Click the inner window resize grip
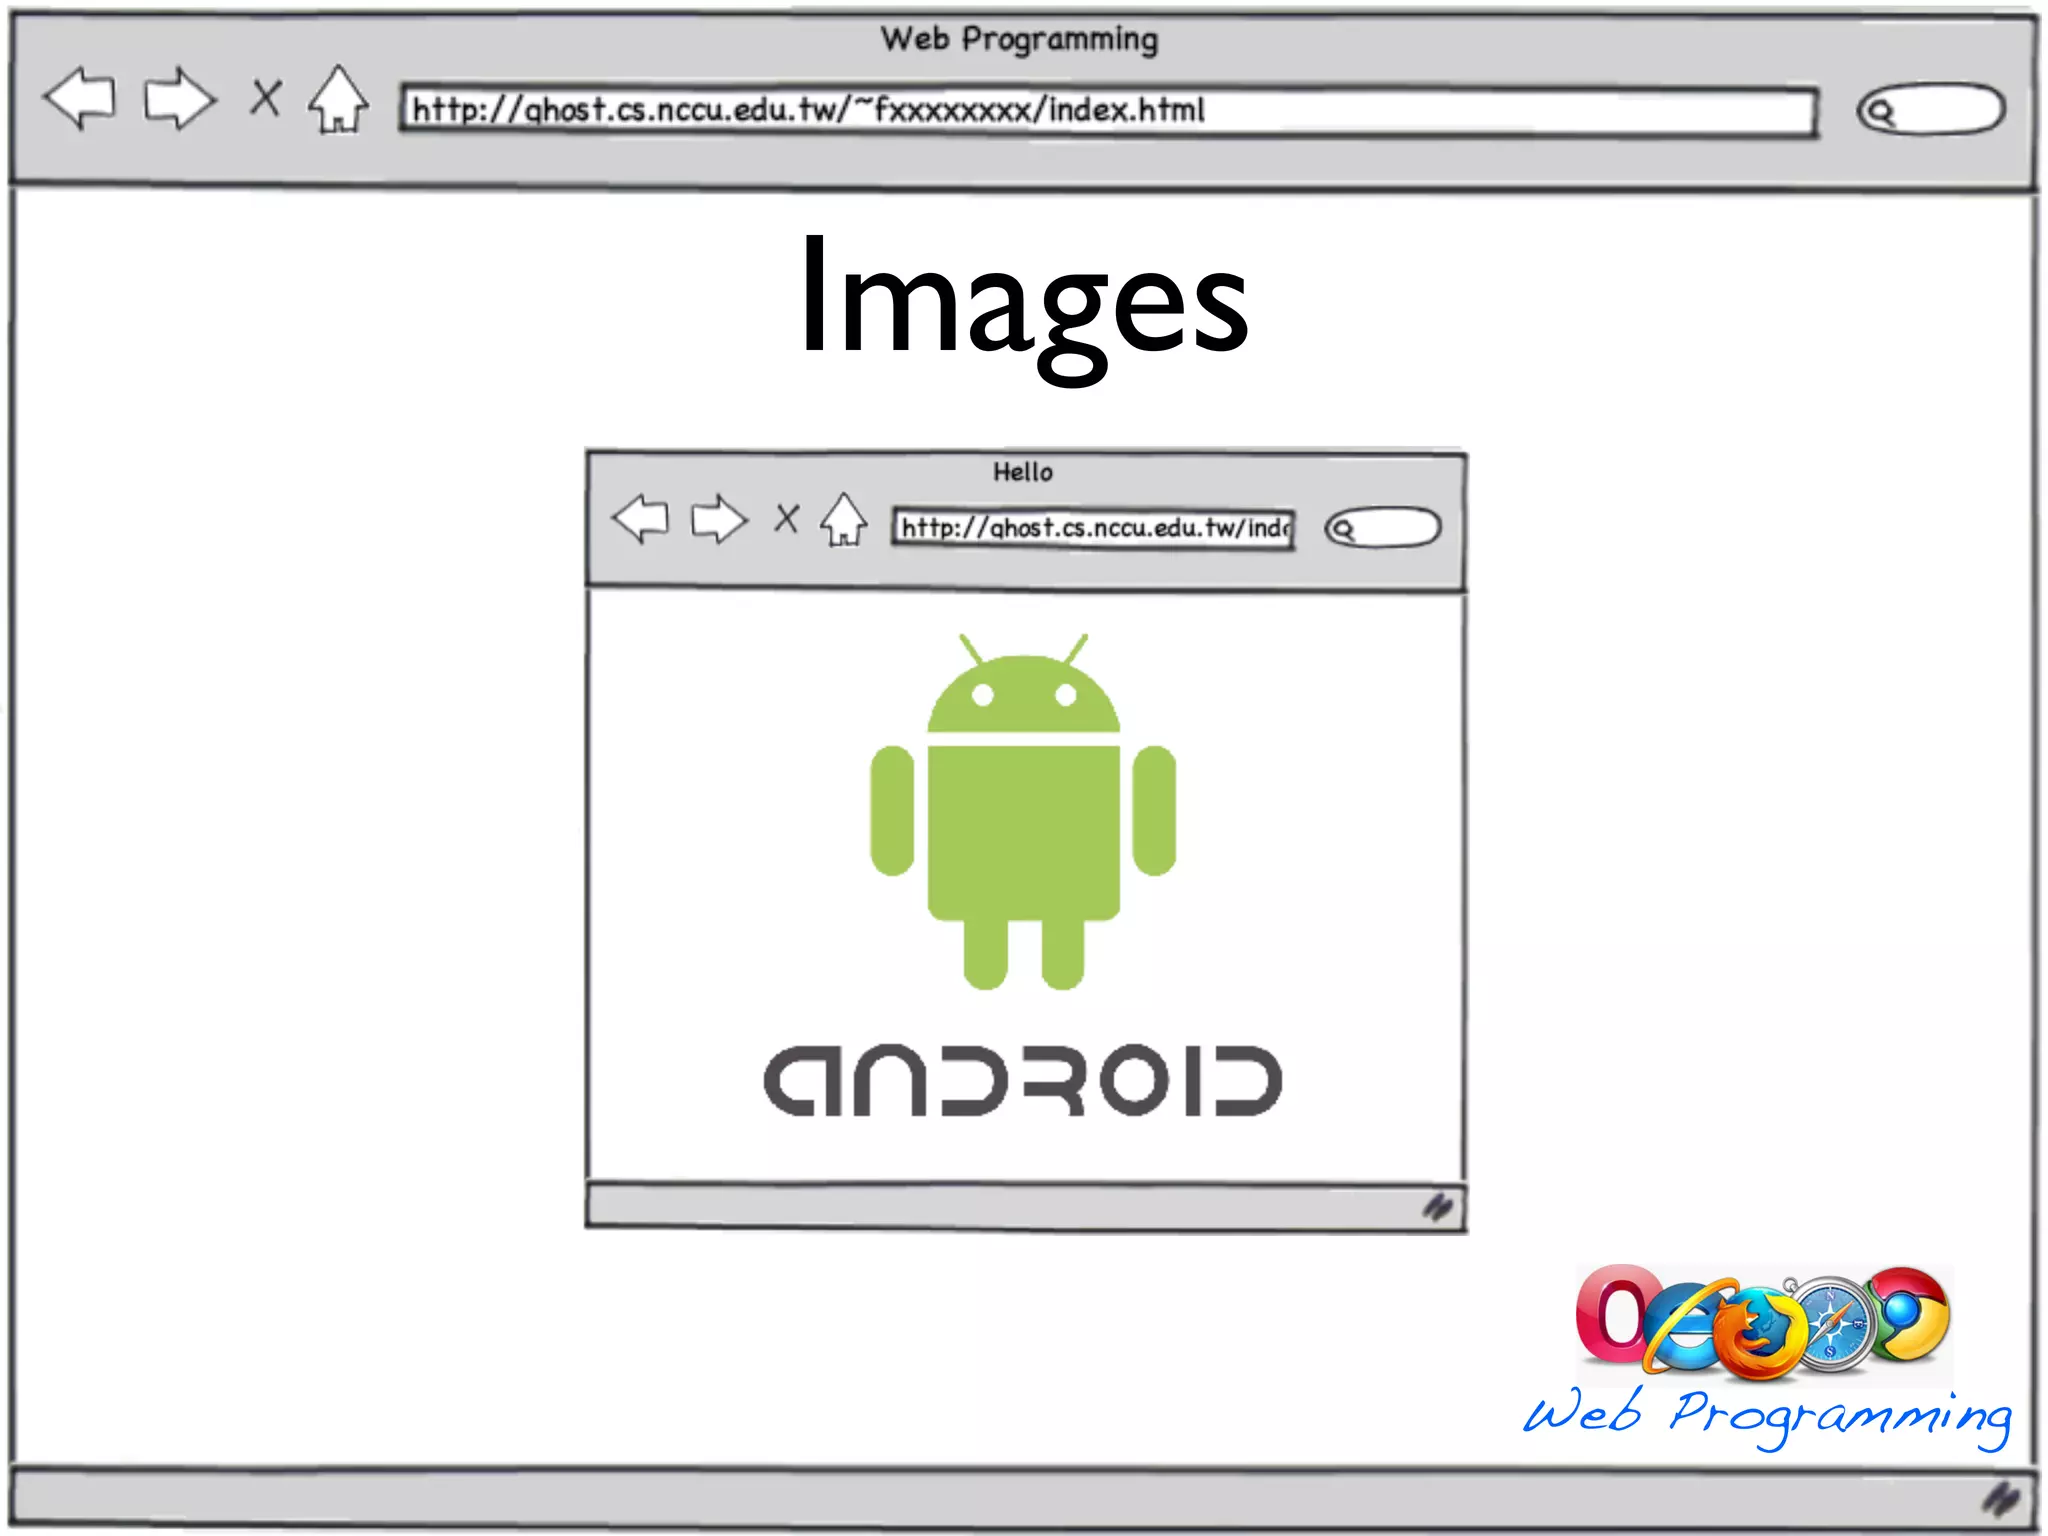The width and height of the screenshot is (2048, 1536). [1438, 1208]
